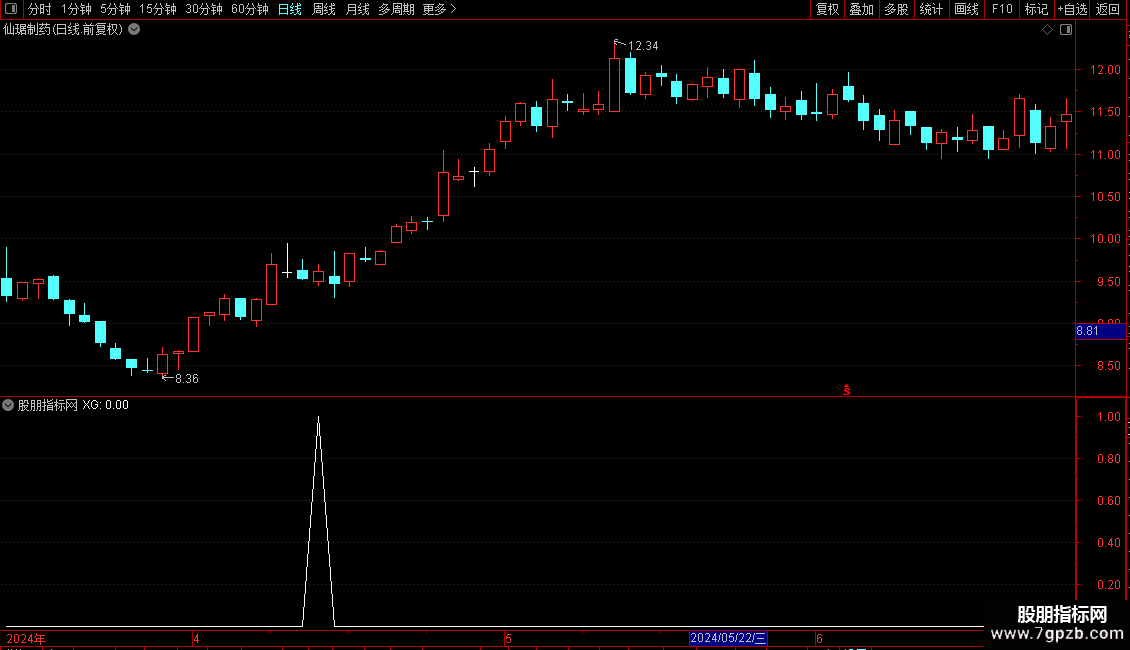Select the 2024/05/22 date marker
Screen dimensions: 1130x650
(728, 638)
